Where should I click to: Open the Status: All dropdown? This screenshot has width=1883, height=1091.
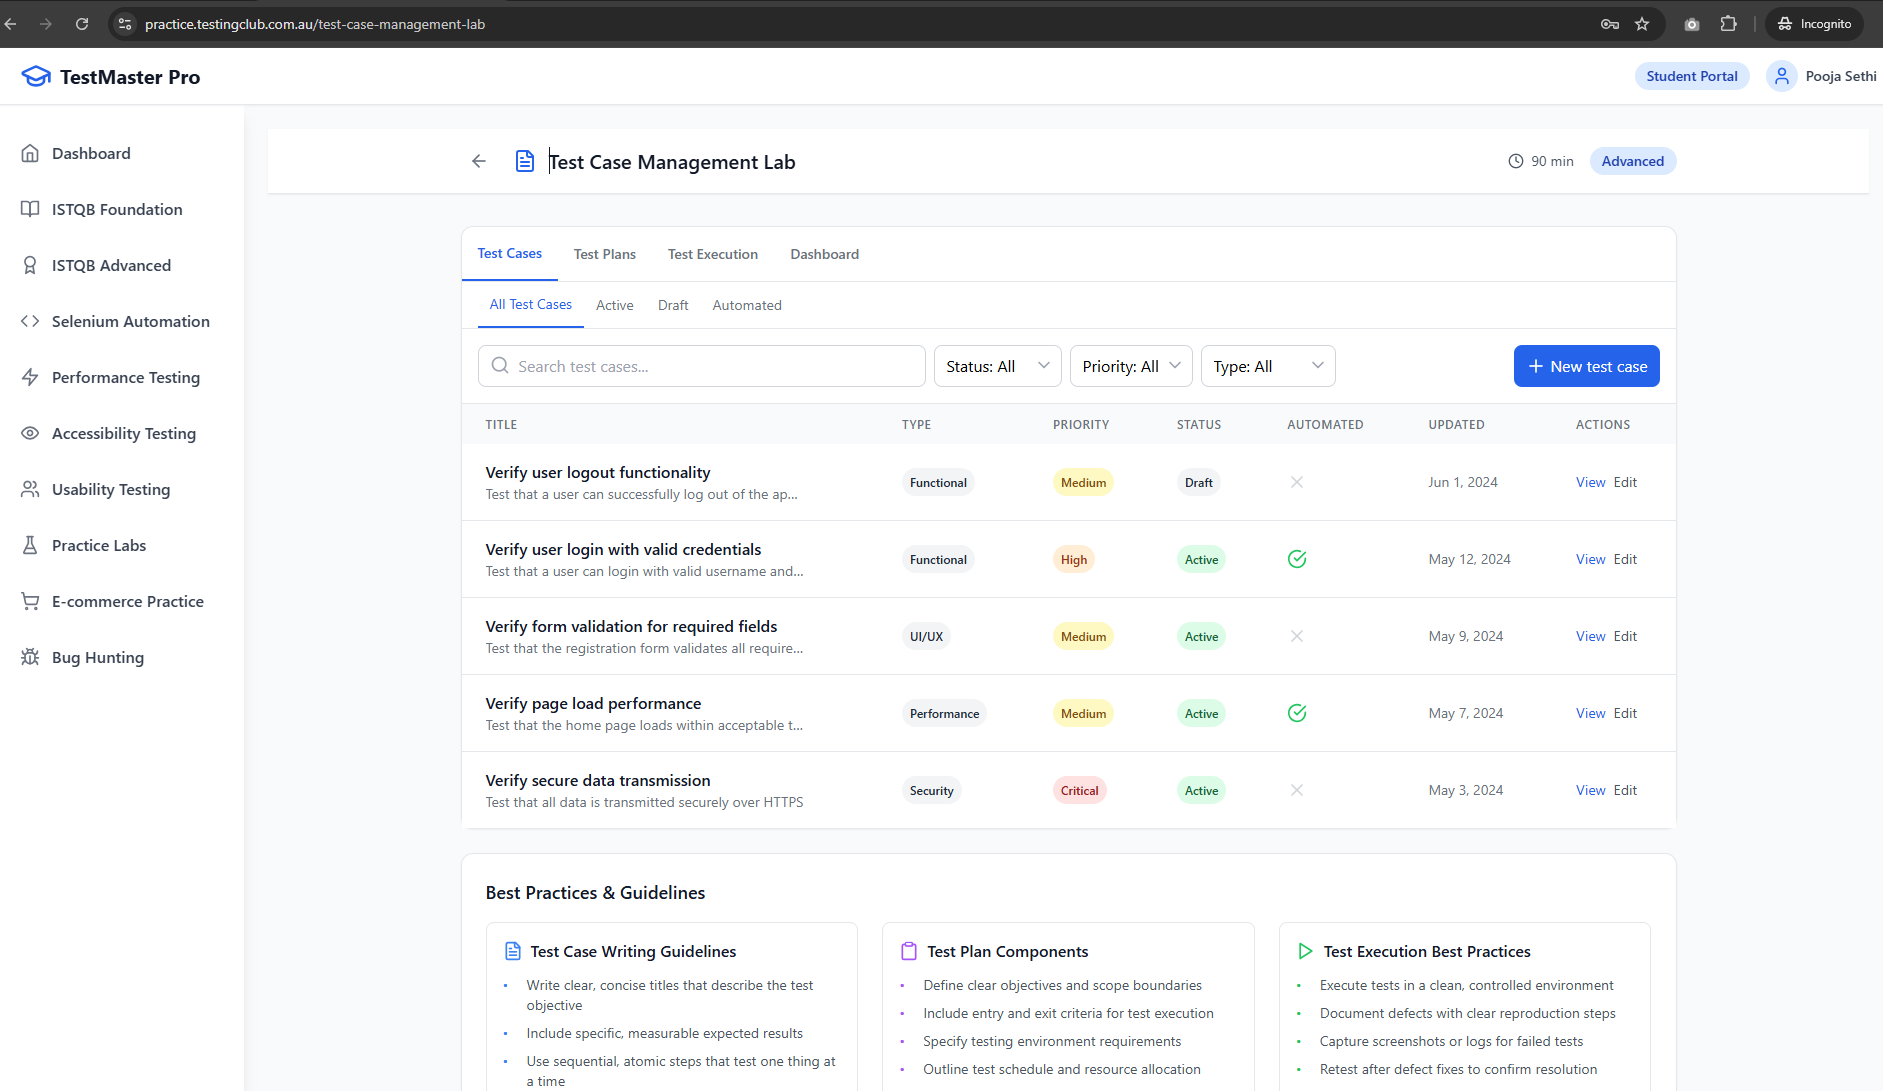(x=998, y=366)
